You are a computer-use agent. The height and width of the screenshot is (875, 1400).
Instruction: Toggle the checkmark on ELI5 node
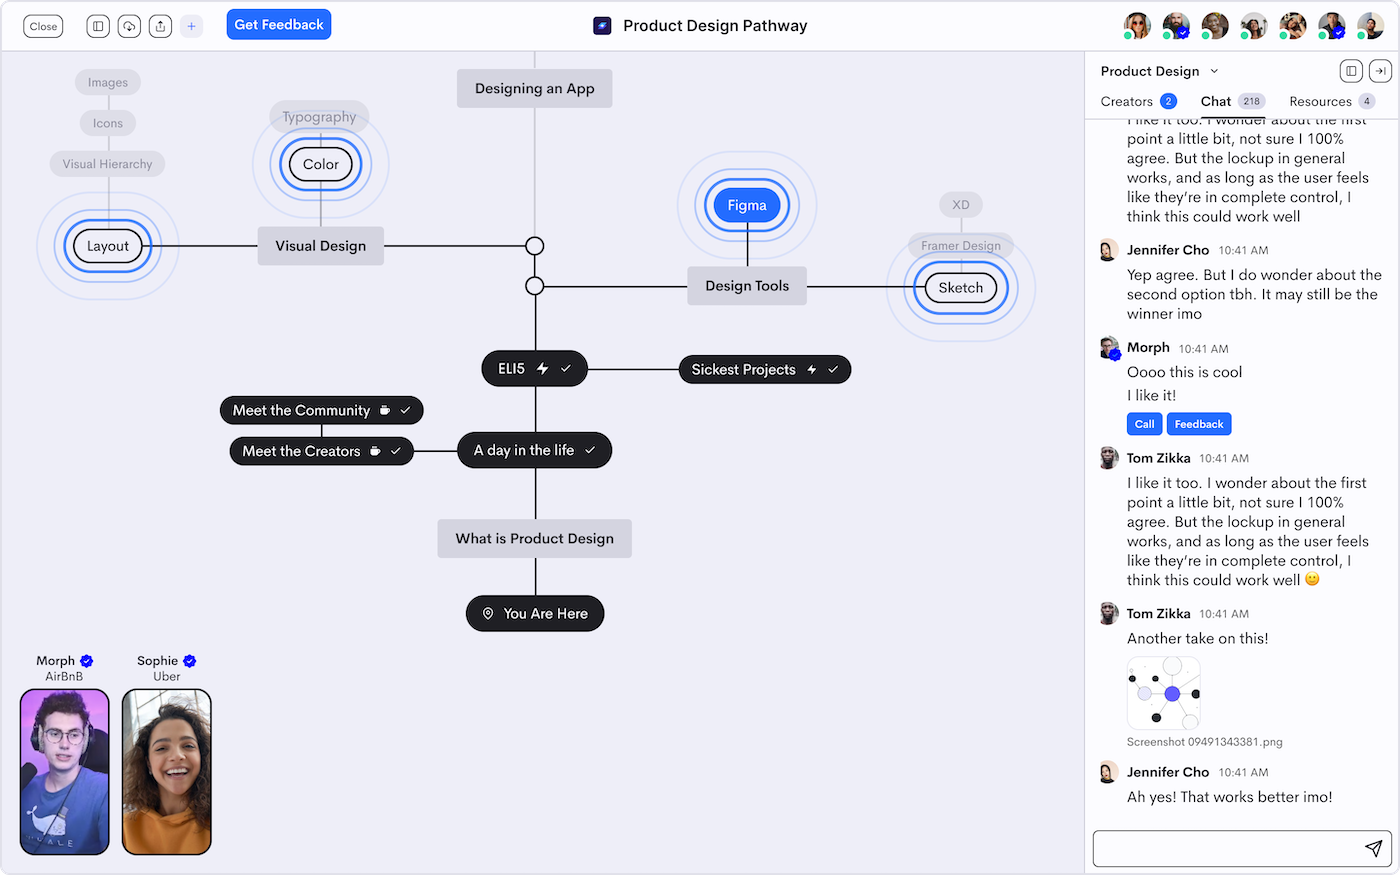[x=566, y=369]
